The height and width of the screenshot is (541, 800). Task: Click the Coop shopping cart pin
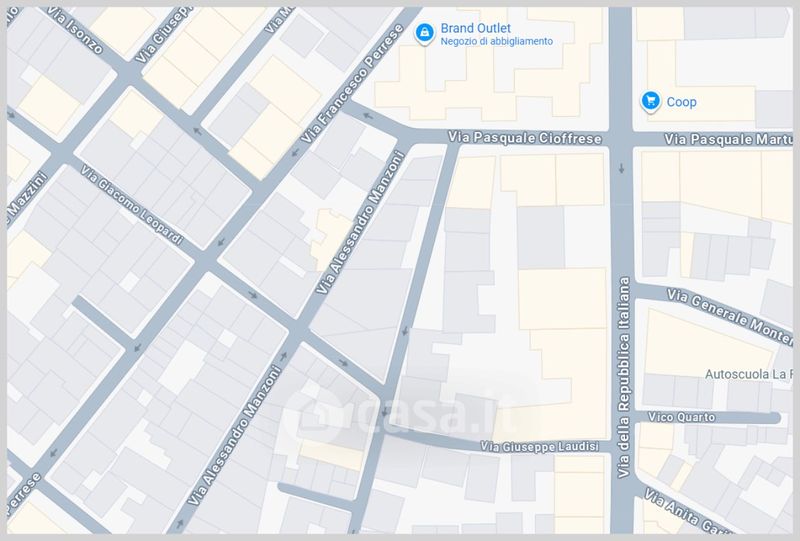(x=649, y=101)
